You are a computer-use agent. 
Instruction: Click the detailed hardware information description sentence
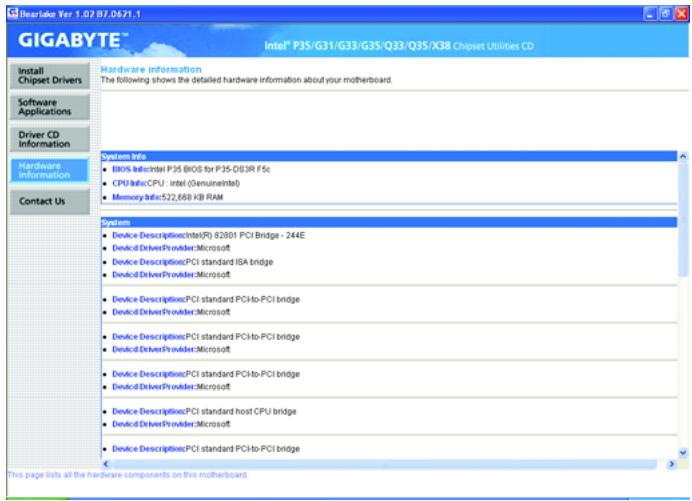pyautogui.click(x=246, y=80)
